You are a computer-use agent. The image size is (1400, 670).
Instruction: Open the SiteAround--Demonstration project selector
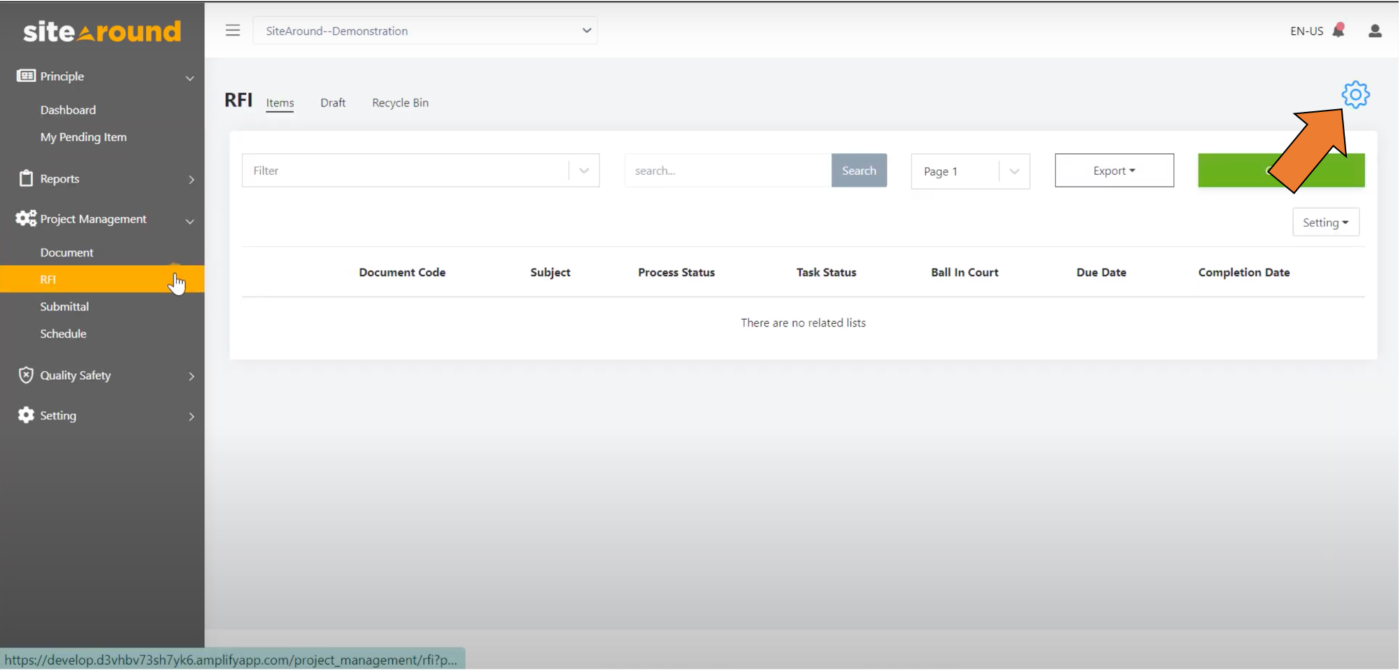pos(425,30)
